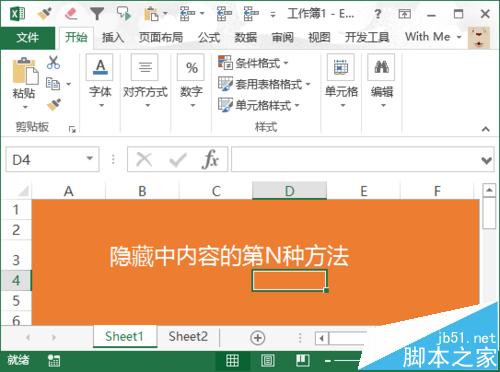Switch to 视图 View tab

tap(319, 37)
